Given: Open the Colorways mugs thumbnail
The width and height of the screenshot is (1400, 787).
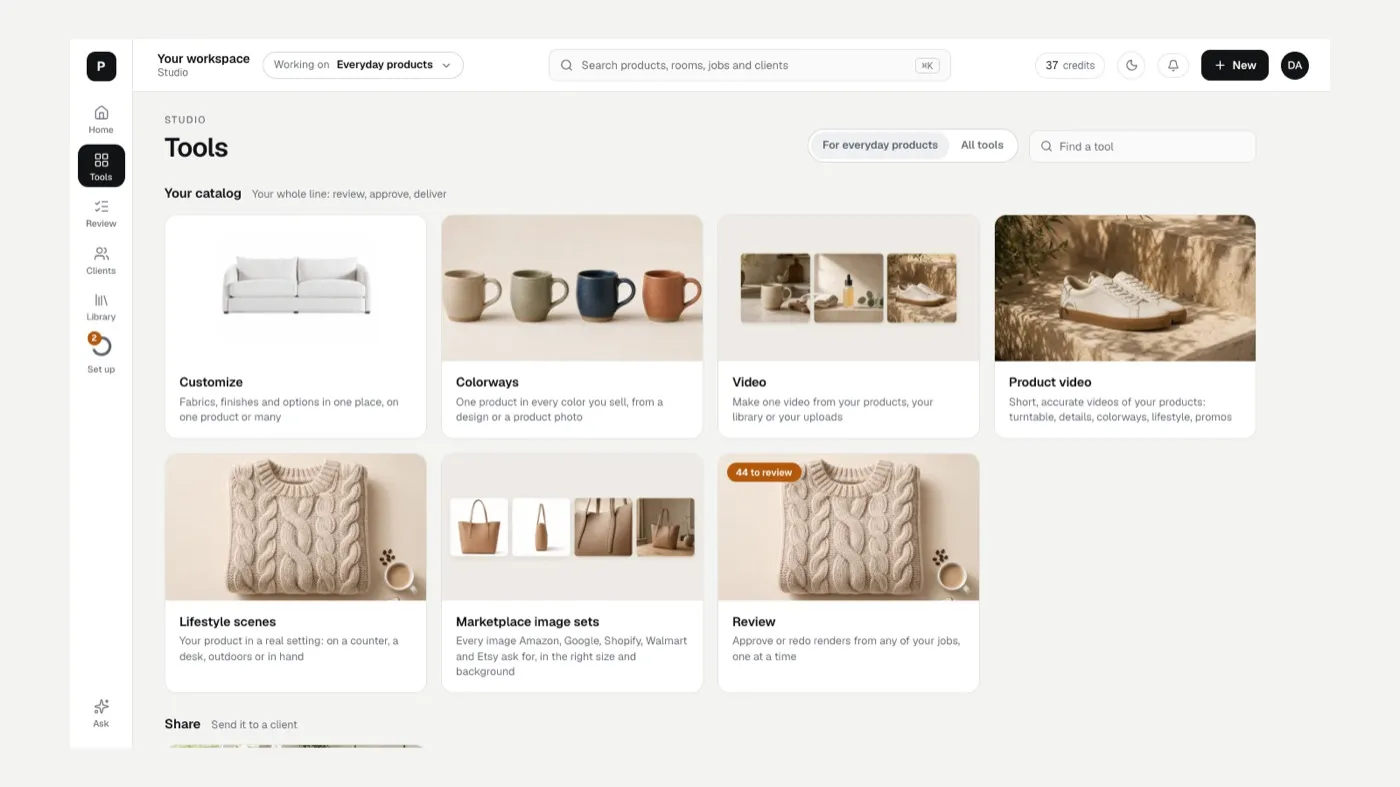Looking at the screenshot, I should [x=572, y=288].
